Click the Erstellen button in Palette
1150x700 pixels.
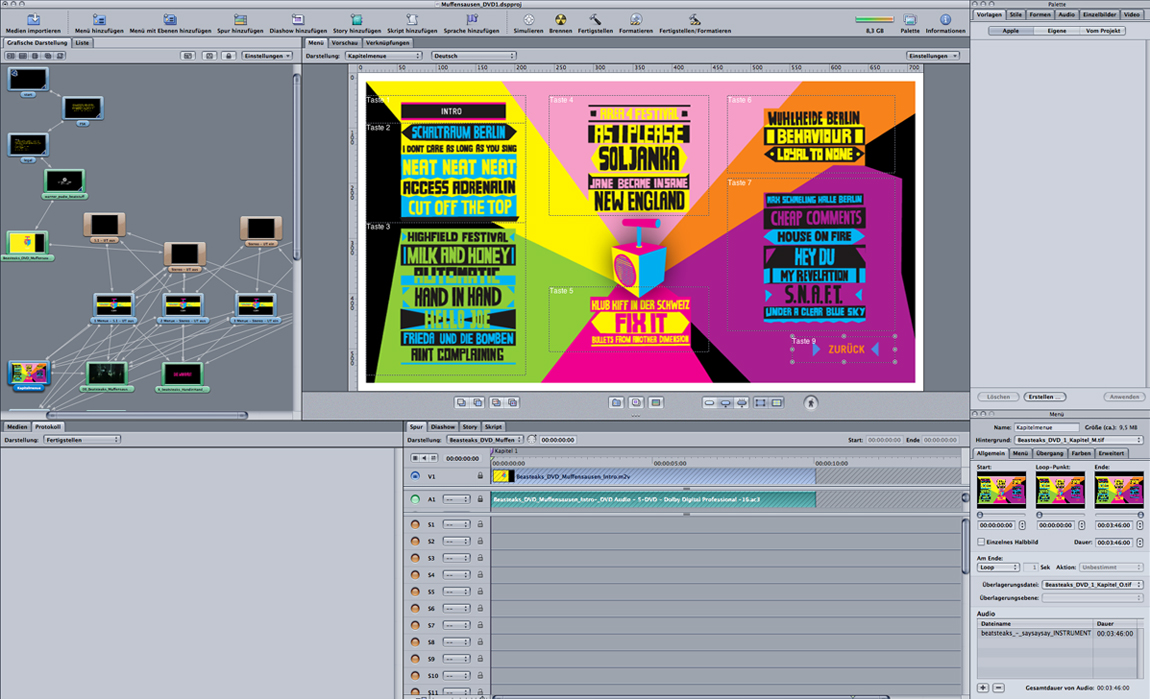[1045, 397]
